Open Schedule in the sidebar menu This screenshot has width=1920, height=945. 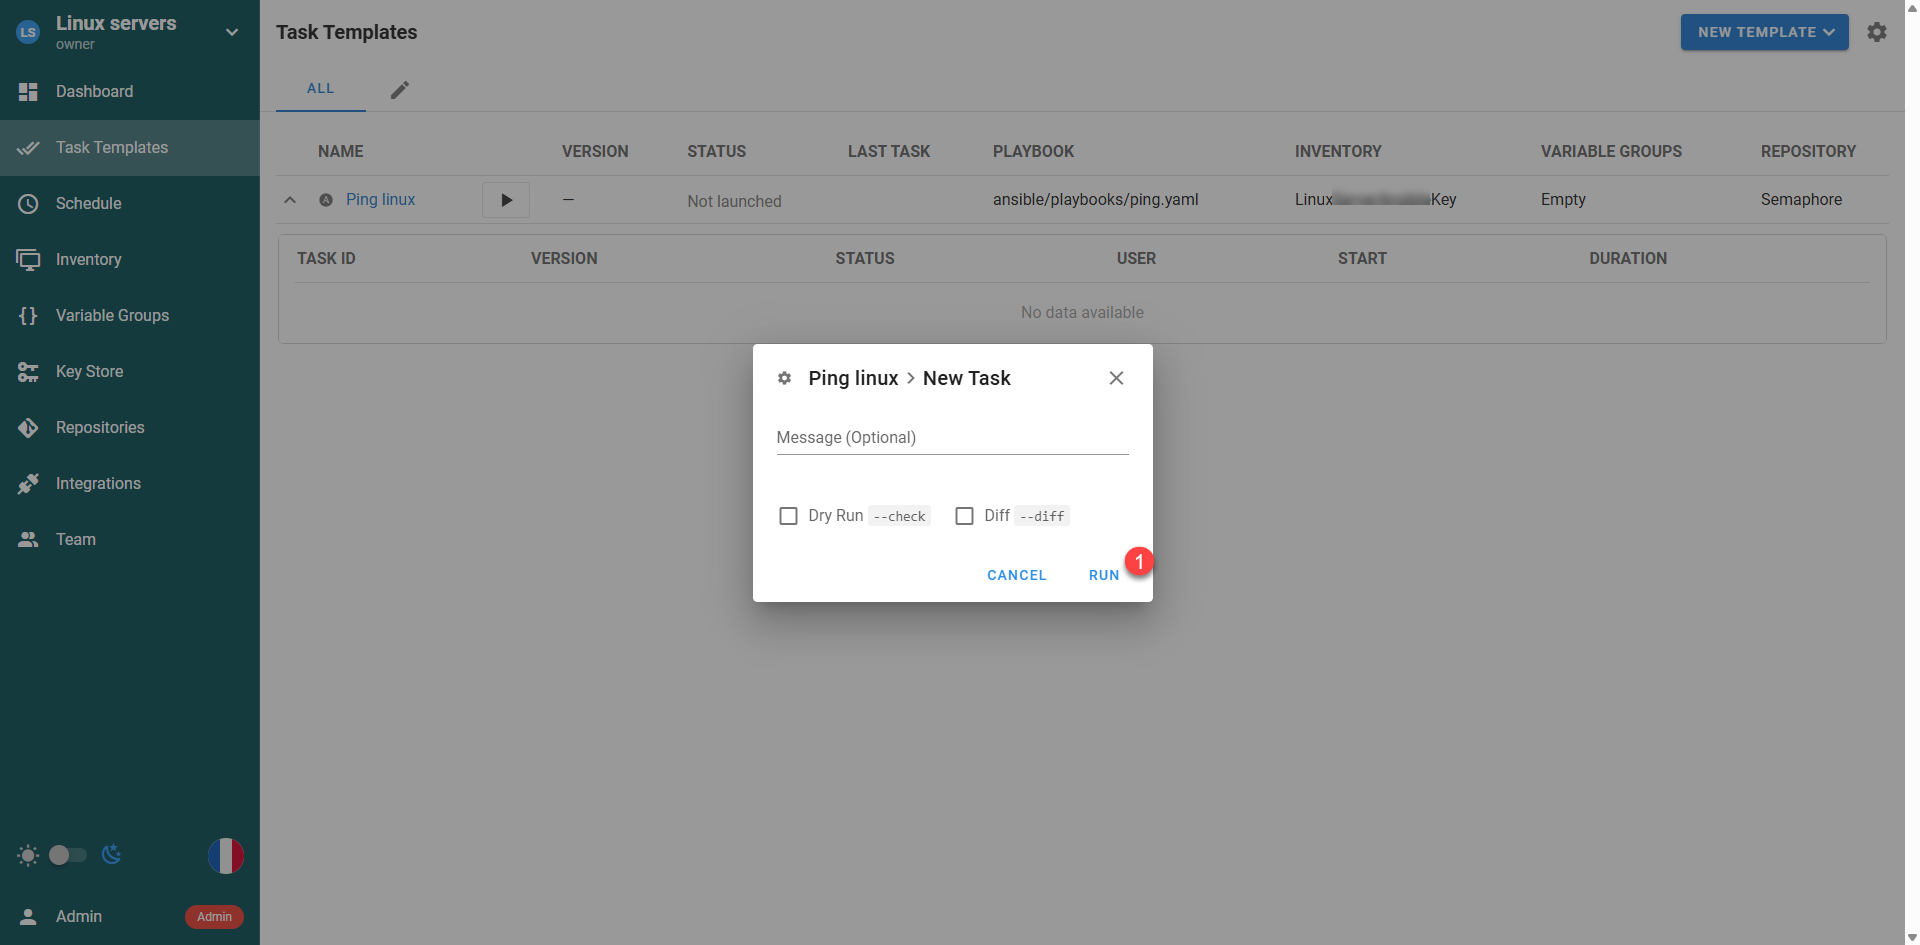click(x=88, y=203)
